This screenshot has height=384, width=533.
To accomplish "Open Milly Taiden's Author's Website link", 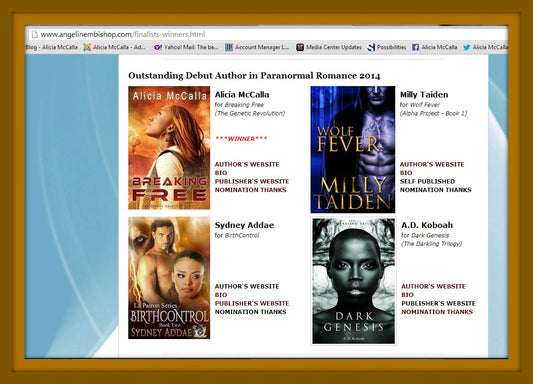I will coord(432,164).
